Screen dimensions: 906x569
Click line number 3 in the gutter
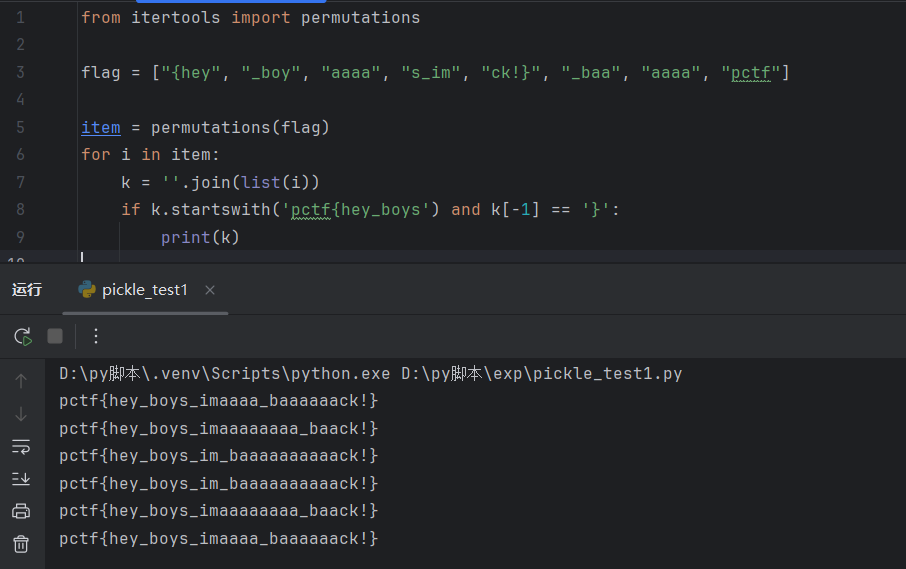pos(20,72)
